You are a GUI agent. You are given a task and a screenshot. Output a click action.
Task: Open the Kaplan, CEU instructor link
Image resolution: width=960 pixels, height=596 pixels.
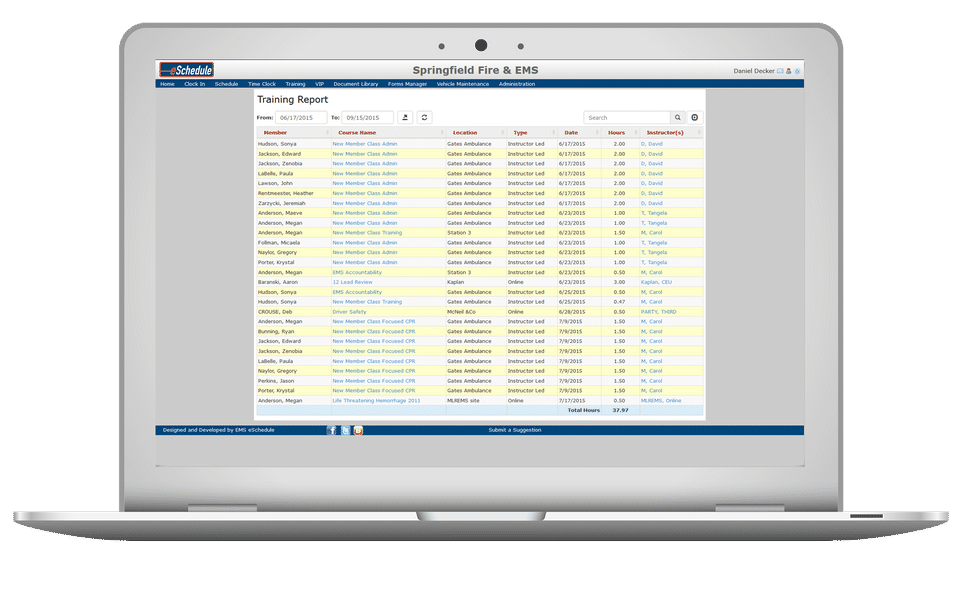[656, 282]
